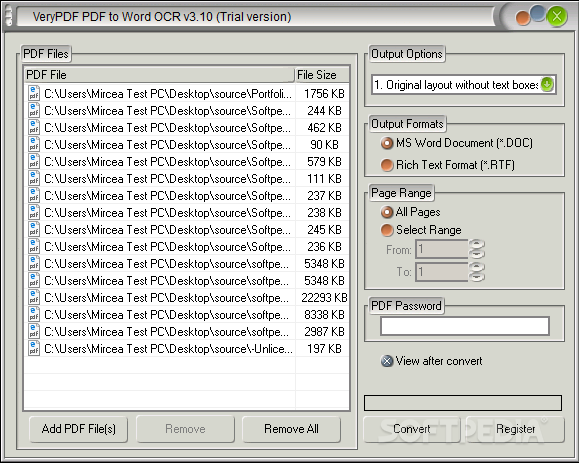This screenshot has width=579, height=463.
Task: Click the 2987 KB file size cell
Action: 324,332
